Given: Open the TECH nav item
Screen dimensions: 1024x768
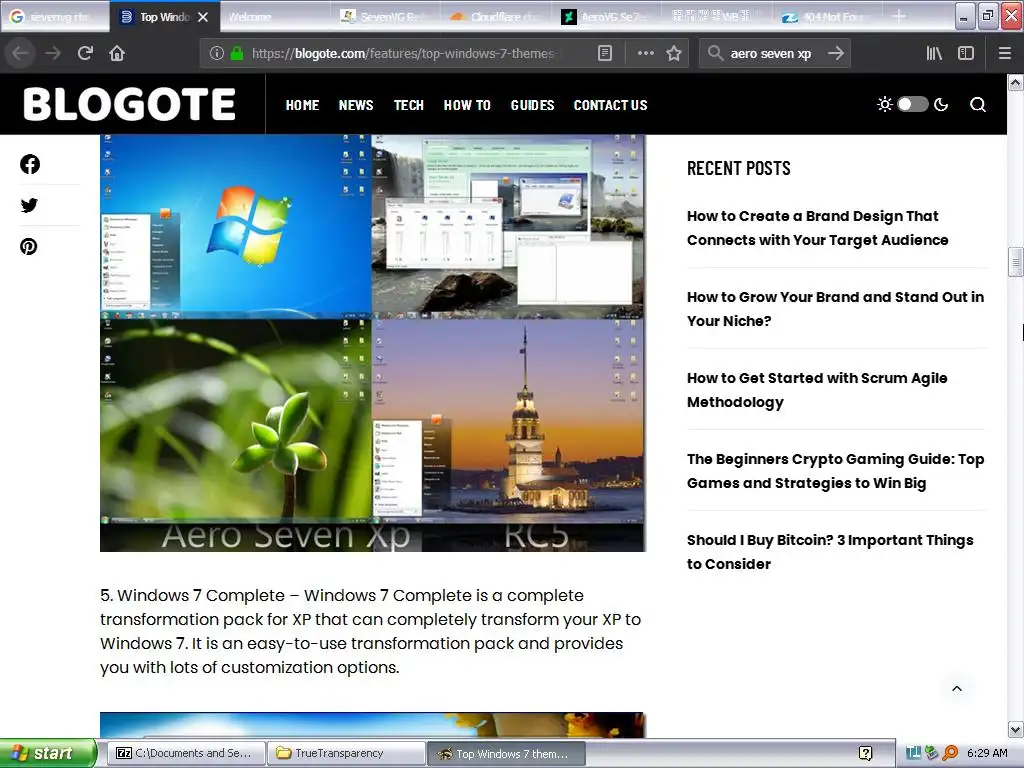Looking at the screenshot, I should [x=409, y=105].
